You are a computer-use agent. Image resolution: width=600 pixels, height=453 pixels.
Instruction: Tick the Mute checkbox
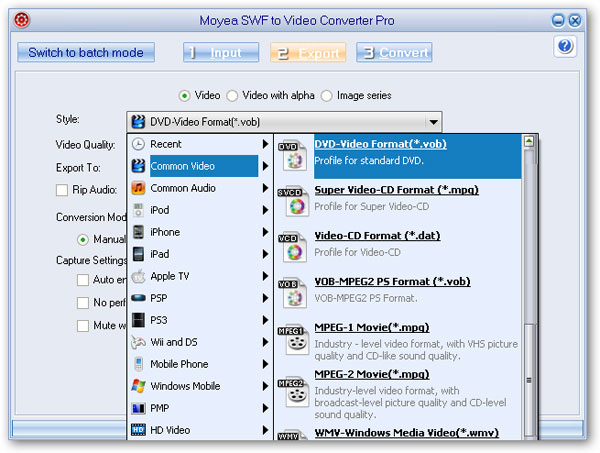coord(83,326)
